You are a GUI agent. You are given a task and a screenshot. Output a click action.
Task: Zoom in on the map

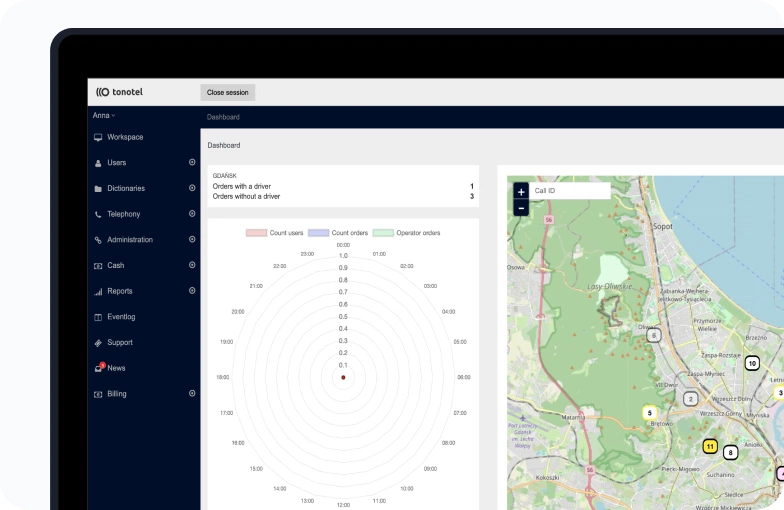(x=520, y=191)
